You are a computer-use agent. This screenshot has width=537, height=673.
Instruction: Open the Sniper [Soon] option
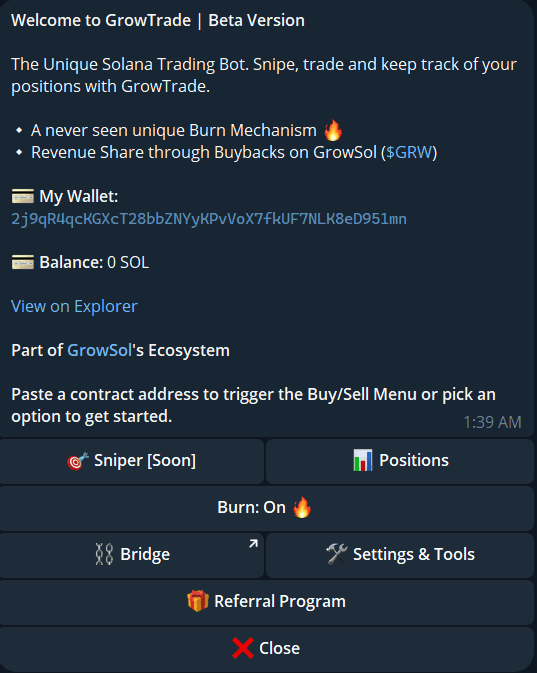click(x=132, y=461)
